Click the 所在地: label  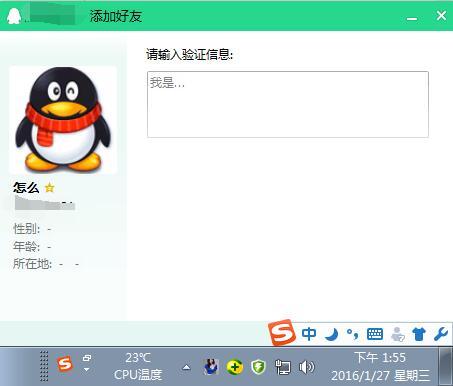(32, 264)
